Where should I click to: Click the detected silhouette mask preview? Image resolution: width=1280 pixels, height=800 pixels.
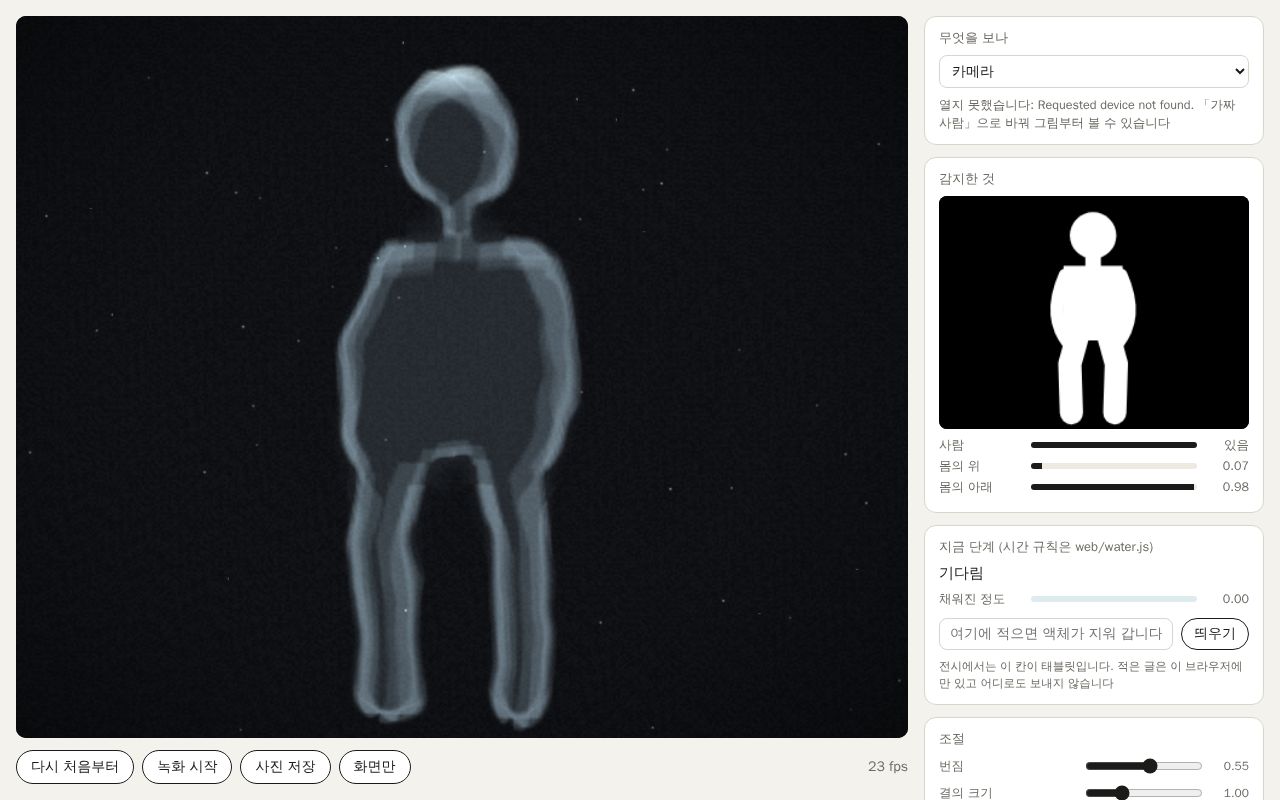1094,312
